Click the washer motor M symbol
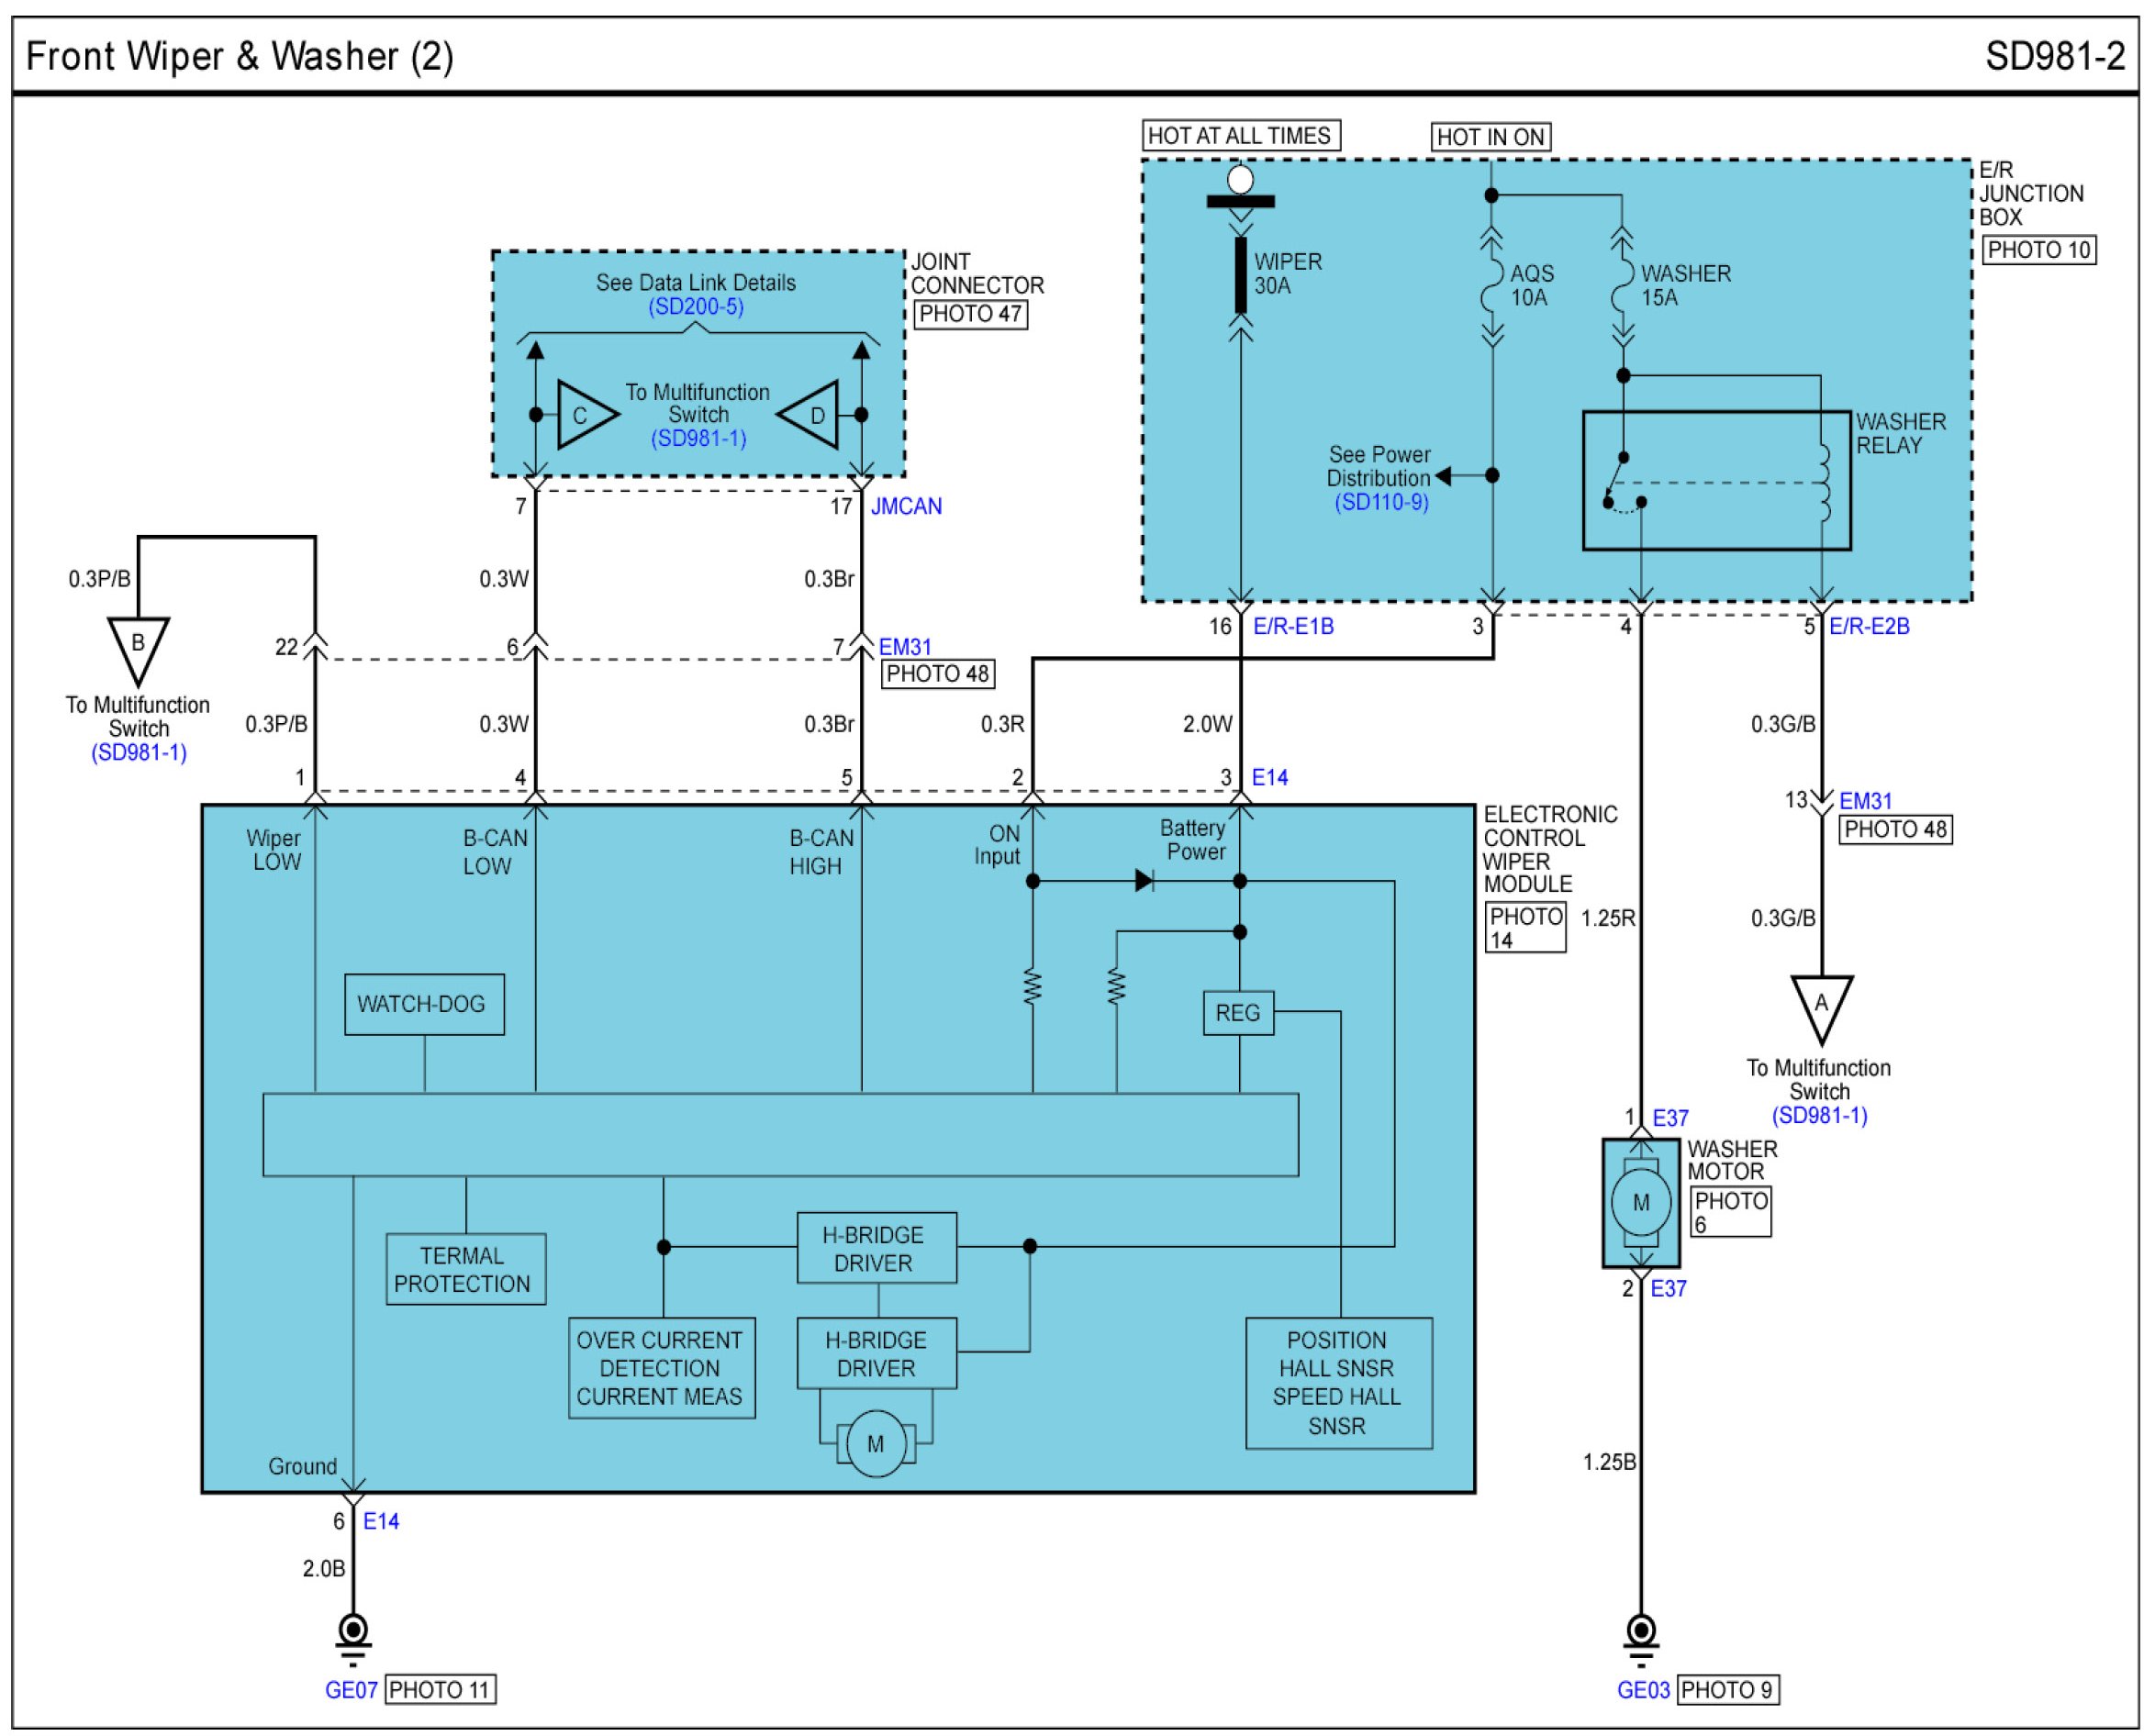Screen dimensions: 2155x1736 tap(1640, 1202)
